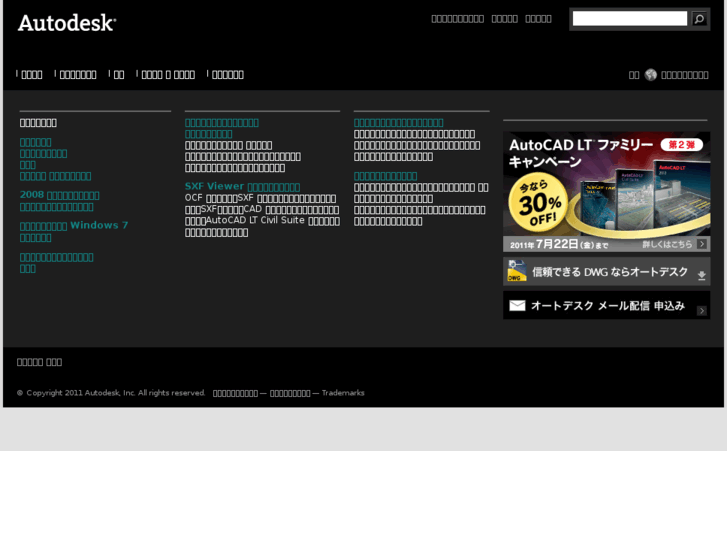727x545 pixels.
Task: Focus the search input field
Action: [x=630, y=19]
